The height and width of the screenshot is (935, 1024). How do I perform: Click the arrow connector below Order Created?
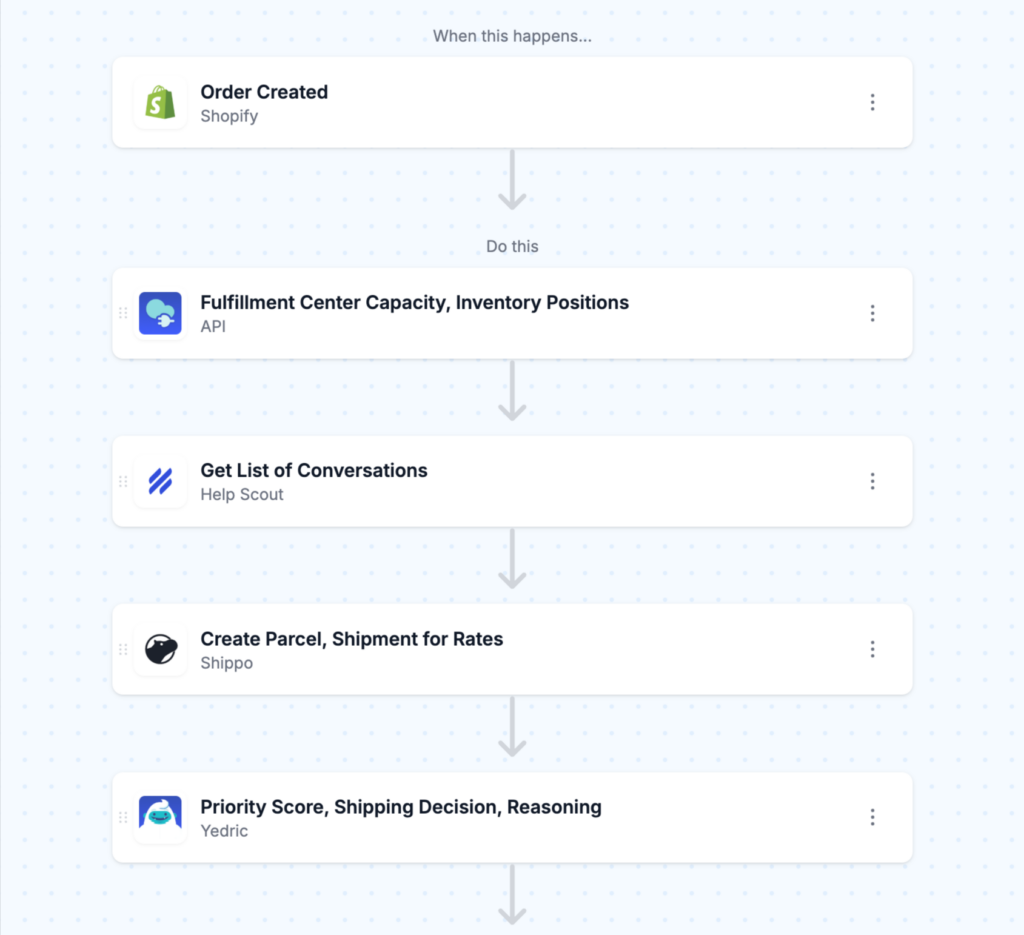[512, 180]
